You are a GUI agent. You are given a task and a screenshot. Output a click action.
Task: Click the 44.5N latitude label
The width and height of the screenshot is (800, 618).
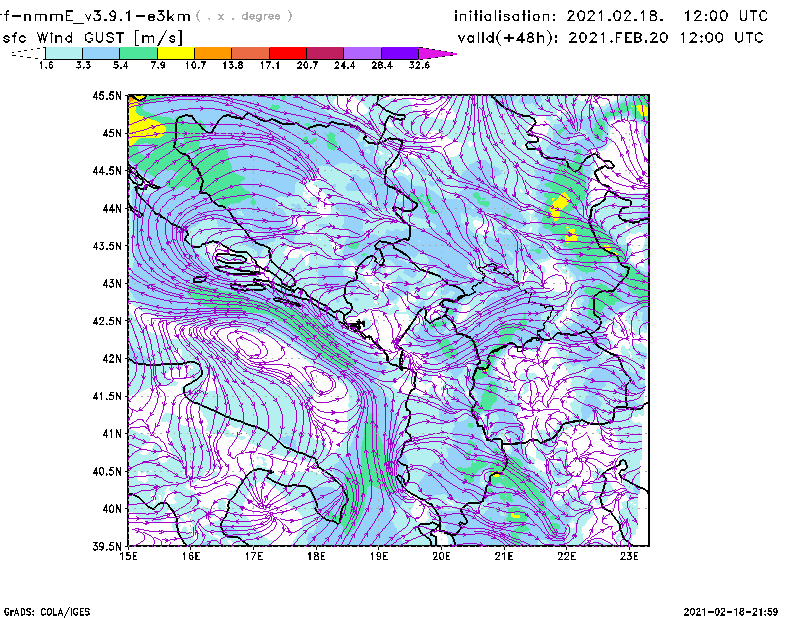coord(107,170)
